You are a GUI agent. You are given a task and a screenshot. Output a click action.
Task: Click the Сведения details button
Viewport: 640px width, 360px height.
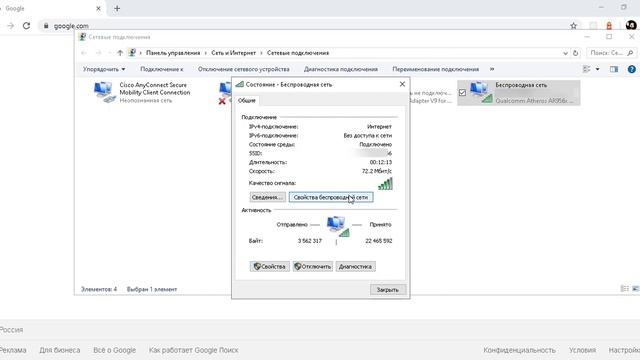(267, 197)
